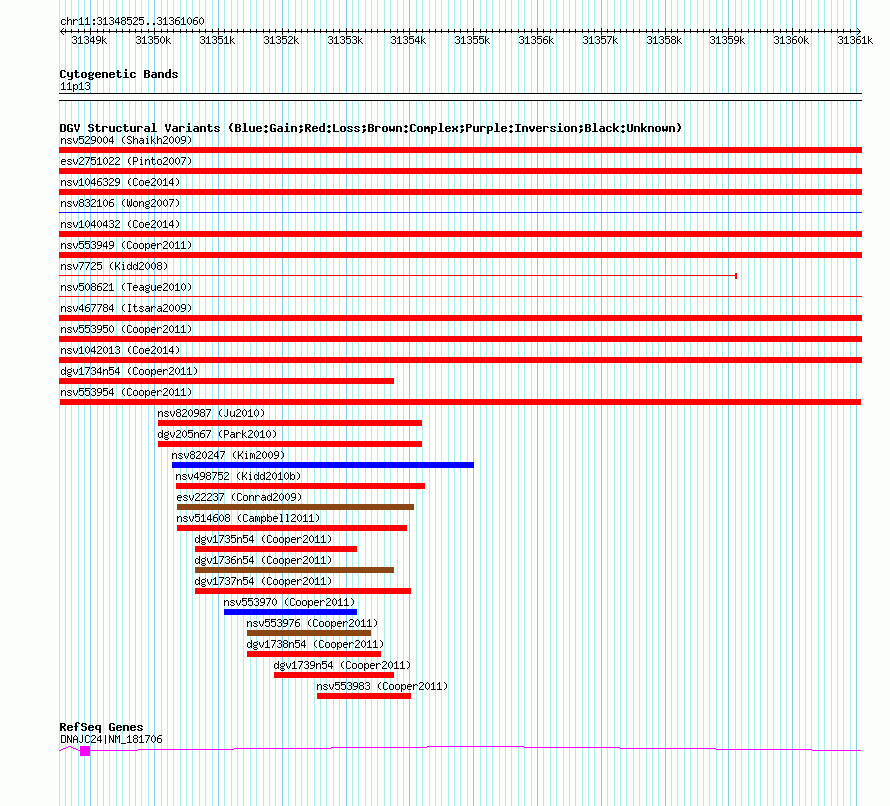This screenshot has height=806, width=890.
Task: Select the esv2751022 (Pinto2007) label
Action: (126, 161)
